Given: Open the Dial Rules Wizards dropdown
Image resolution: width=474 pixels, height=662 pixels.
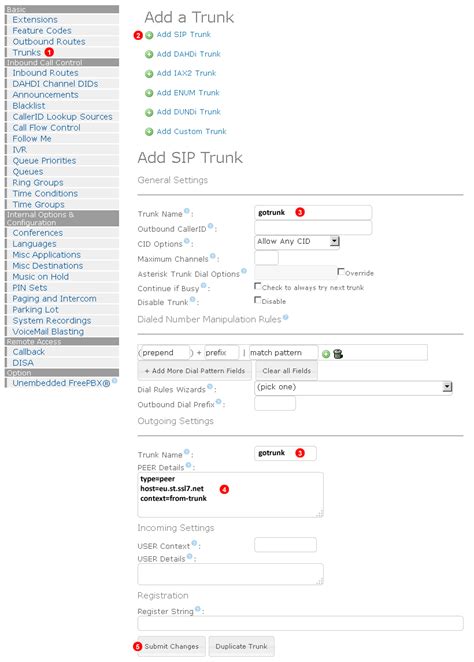Looking at the screenshot, I should pyautogui.click(x=353, y=387).
